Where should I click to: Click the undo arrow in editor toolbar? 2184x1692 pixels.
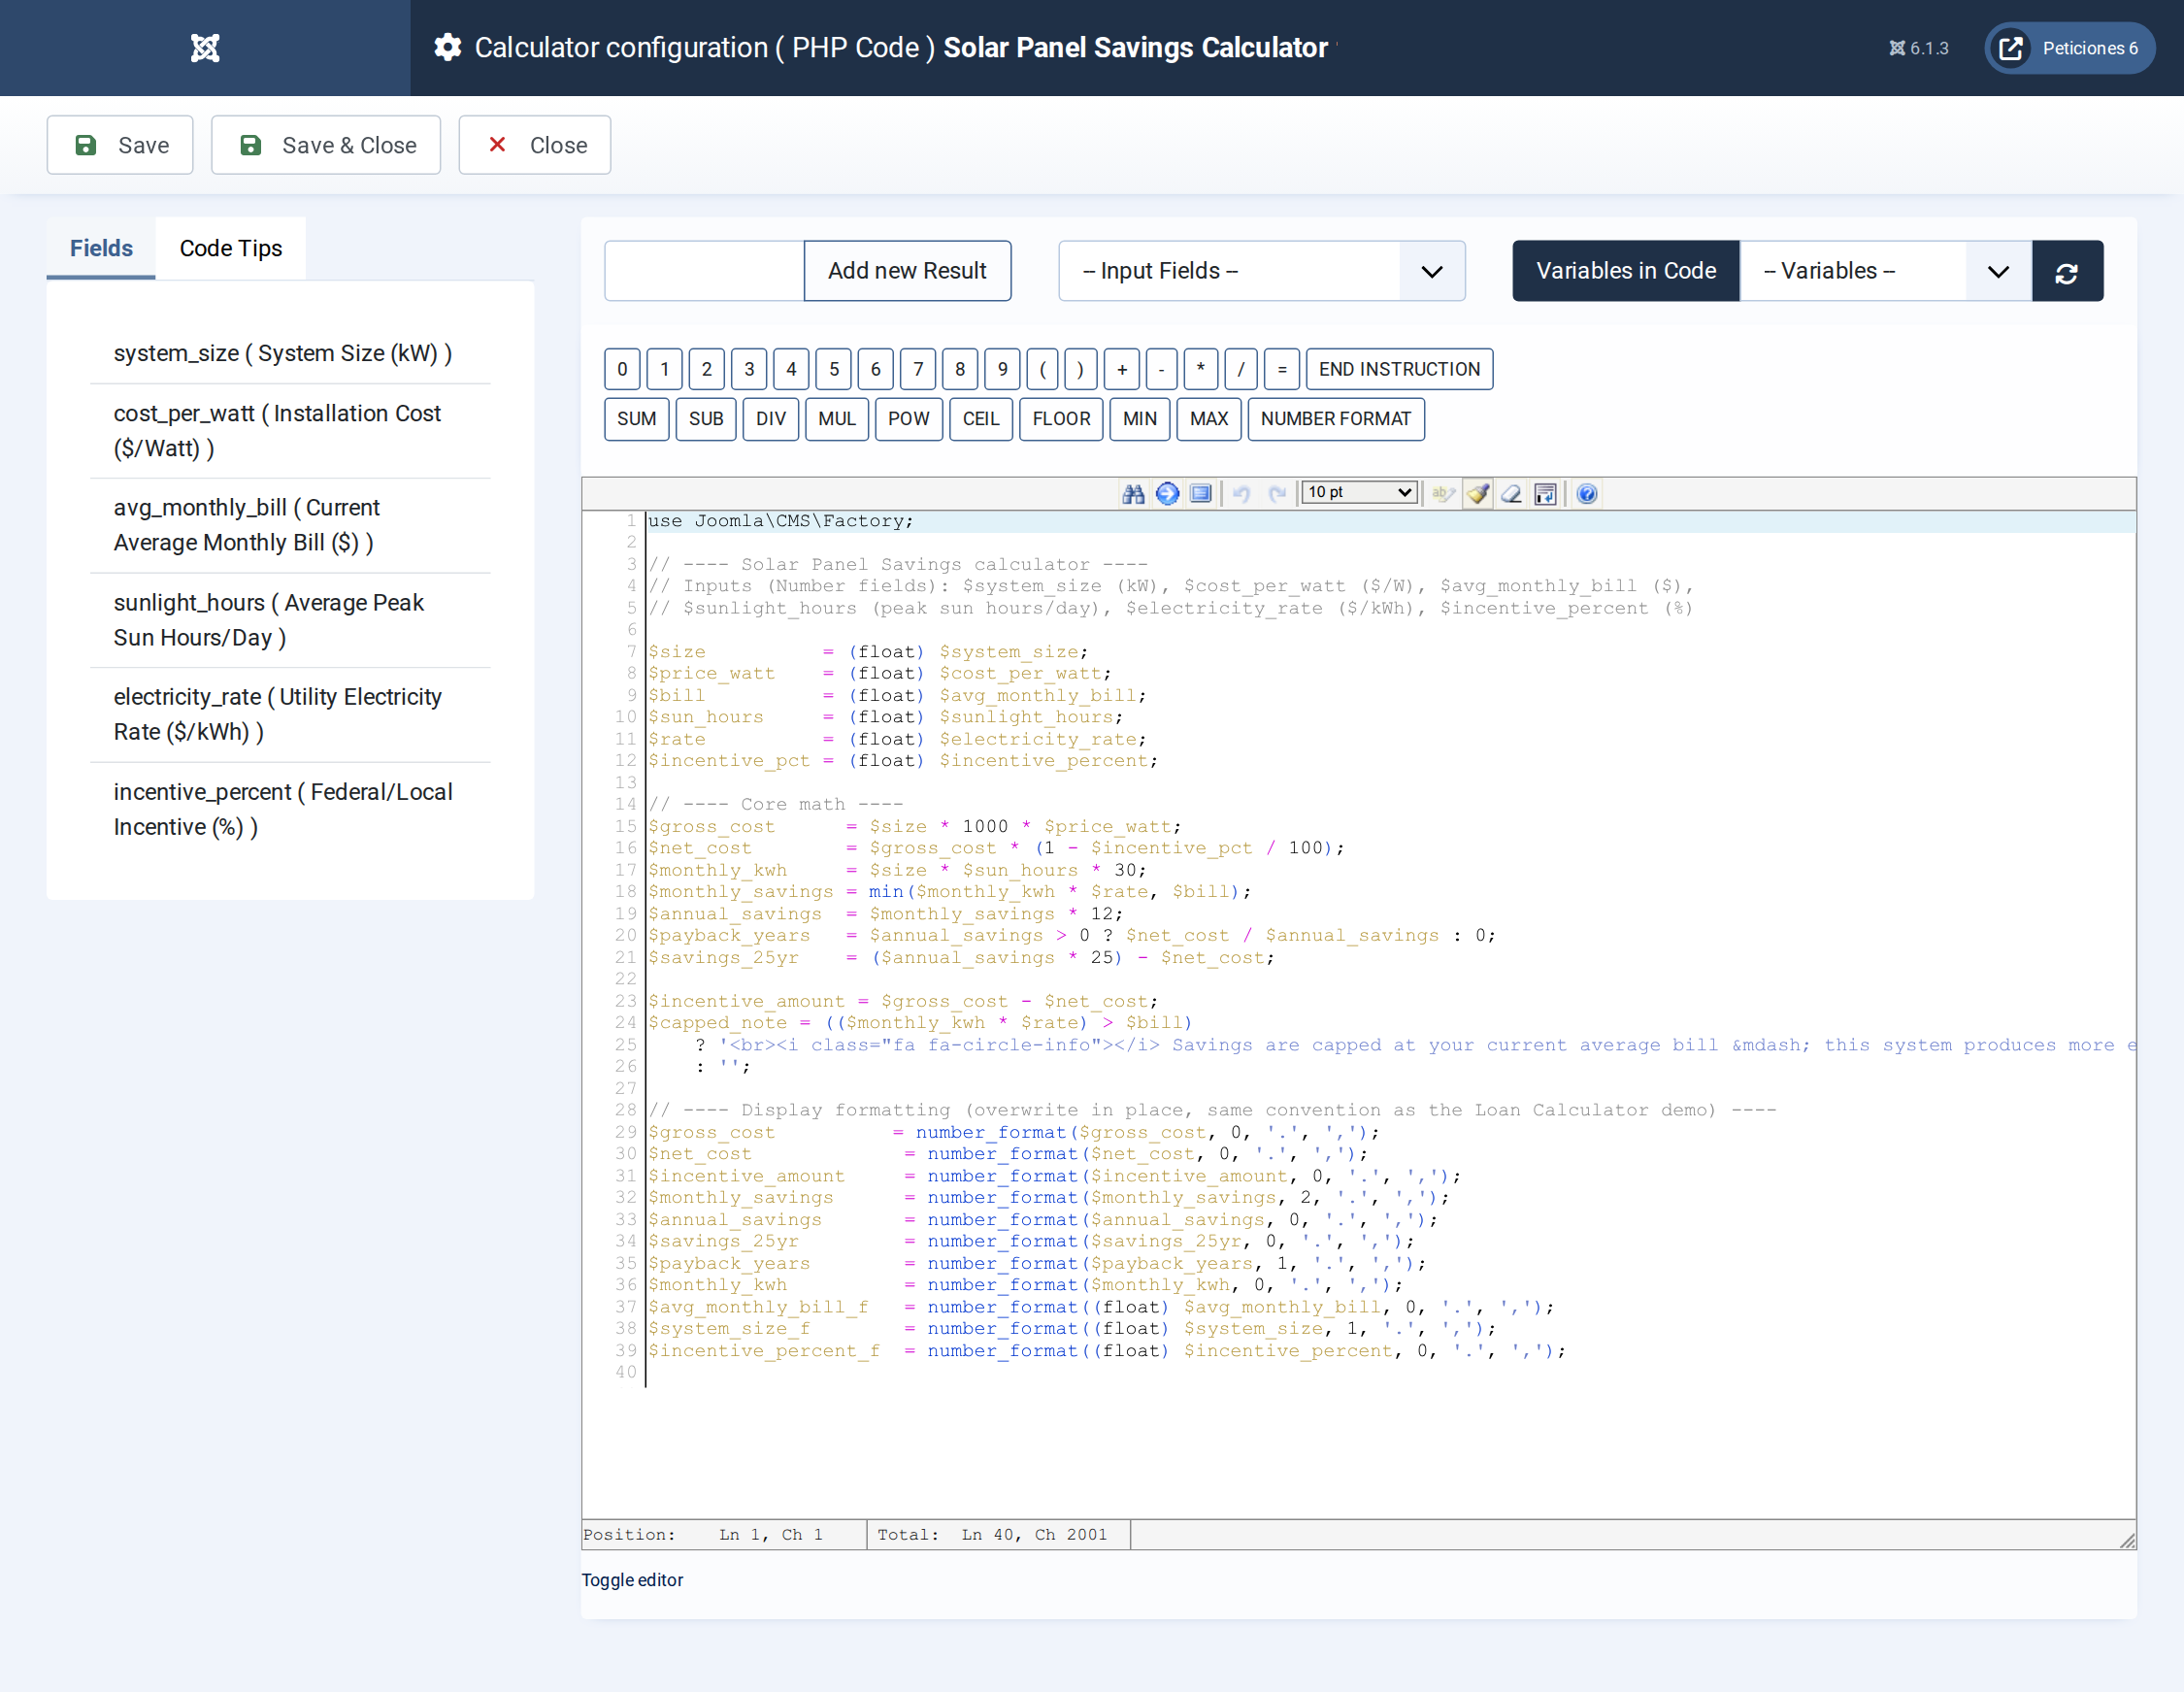pos(1241,494)
